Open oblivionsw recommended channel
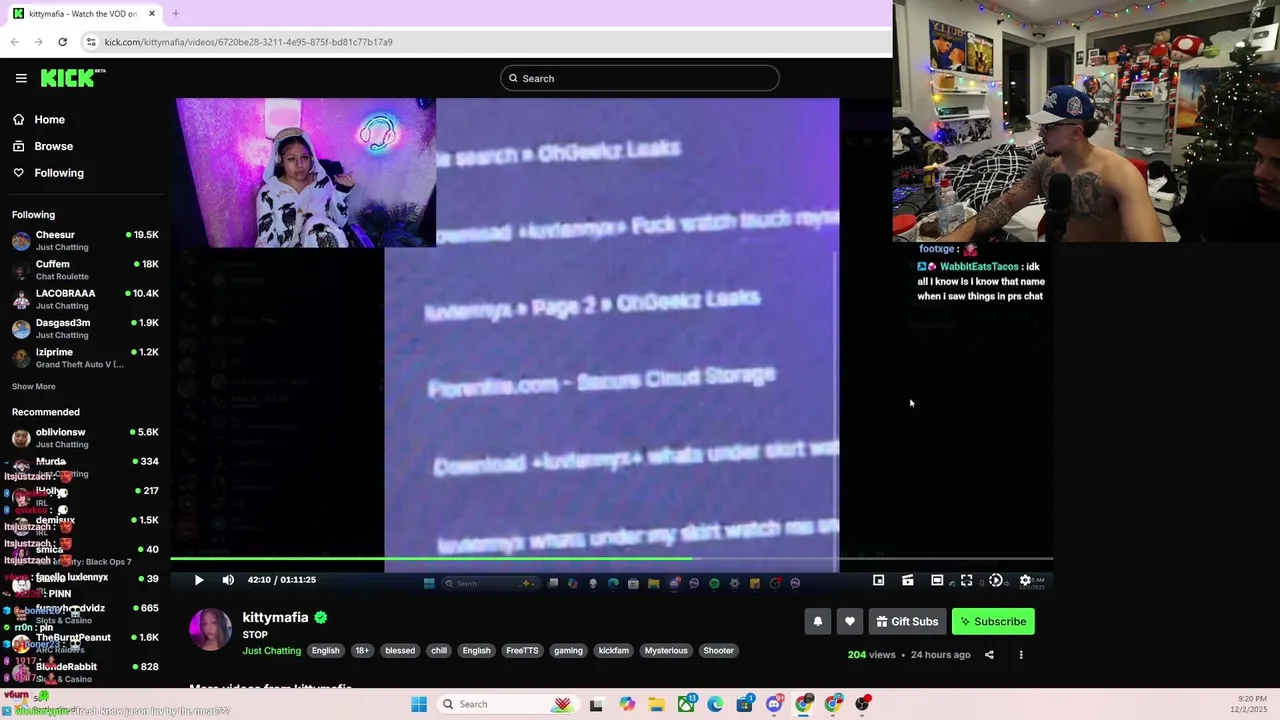This screenshot has height=720, width=1280. click(85, 438)
